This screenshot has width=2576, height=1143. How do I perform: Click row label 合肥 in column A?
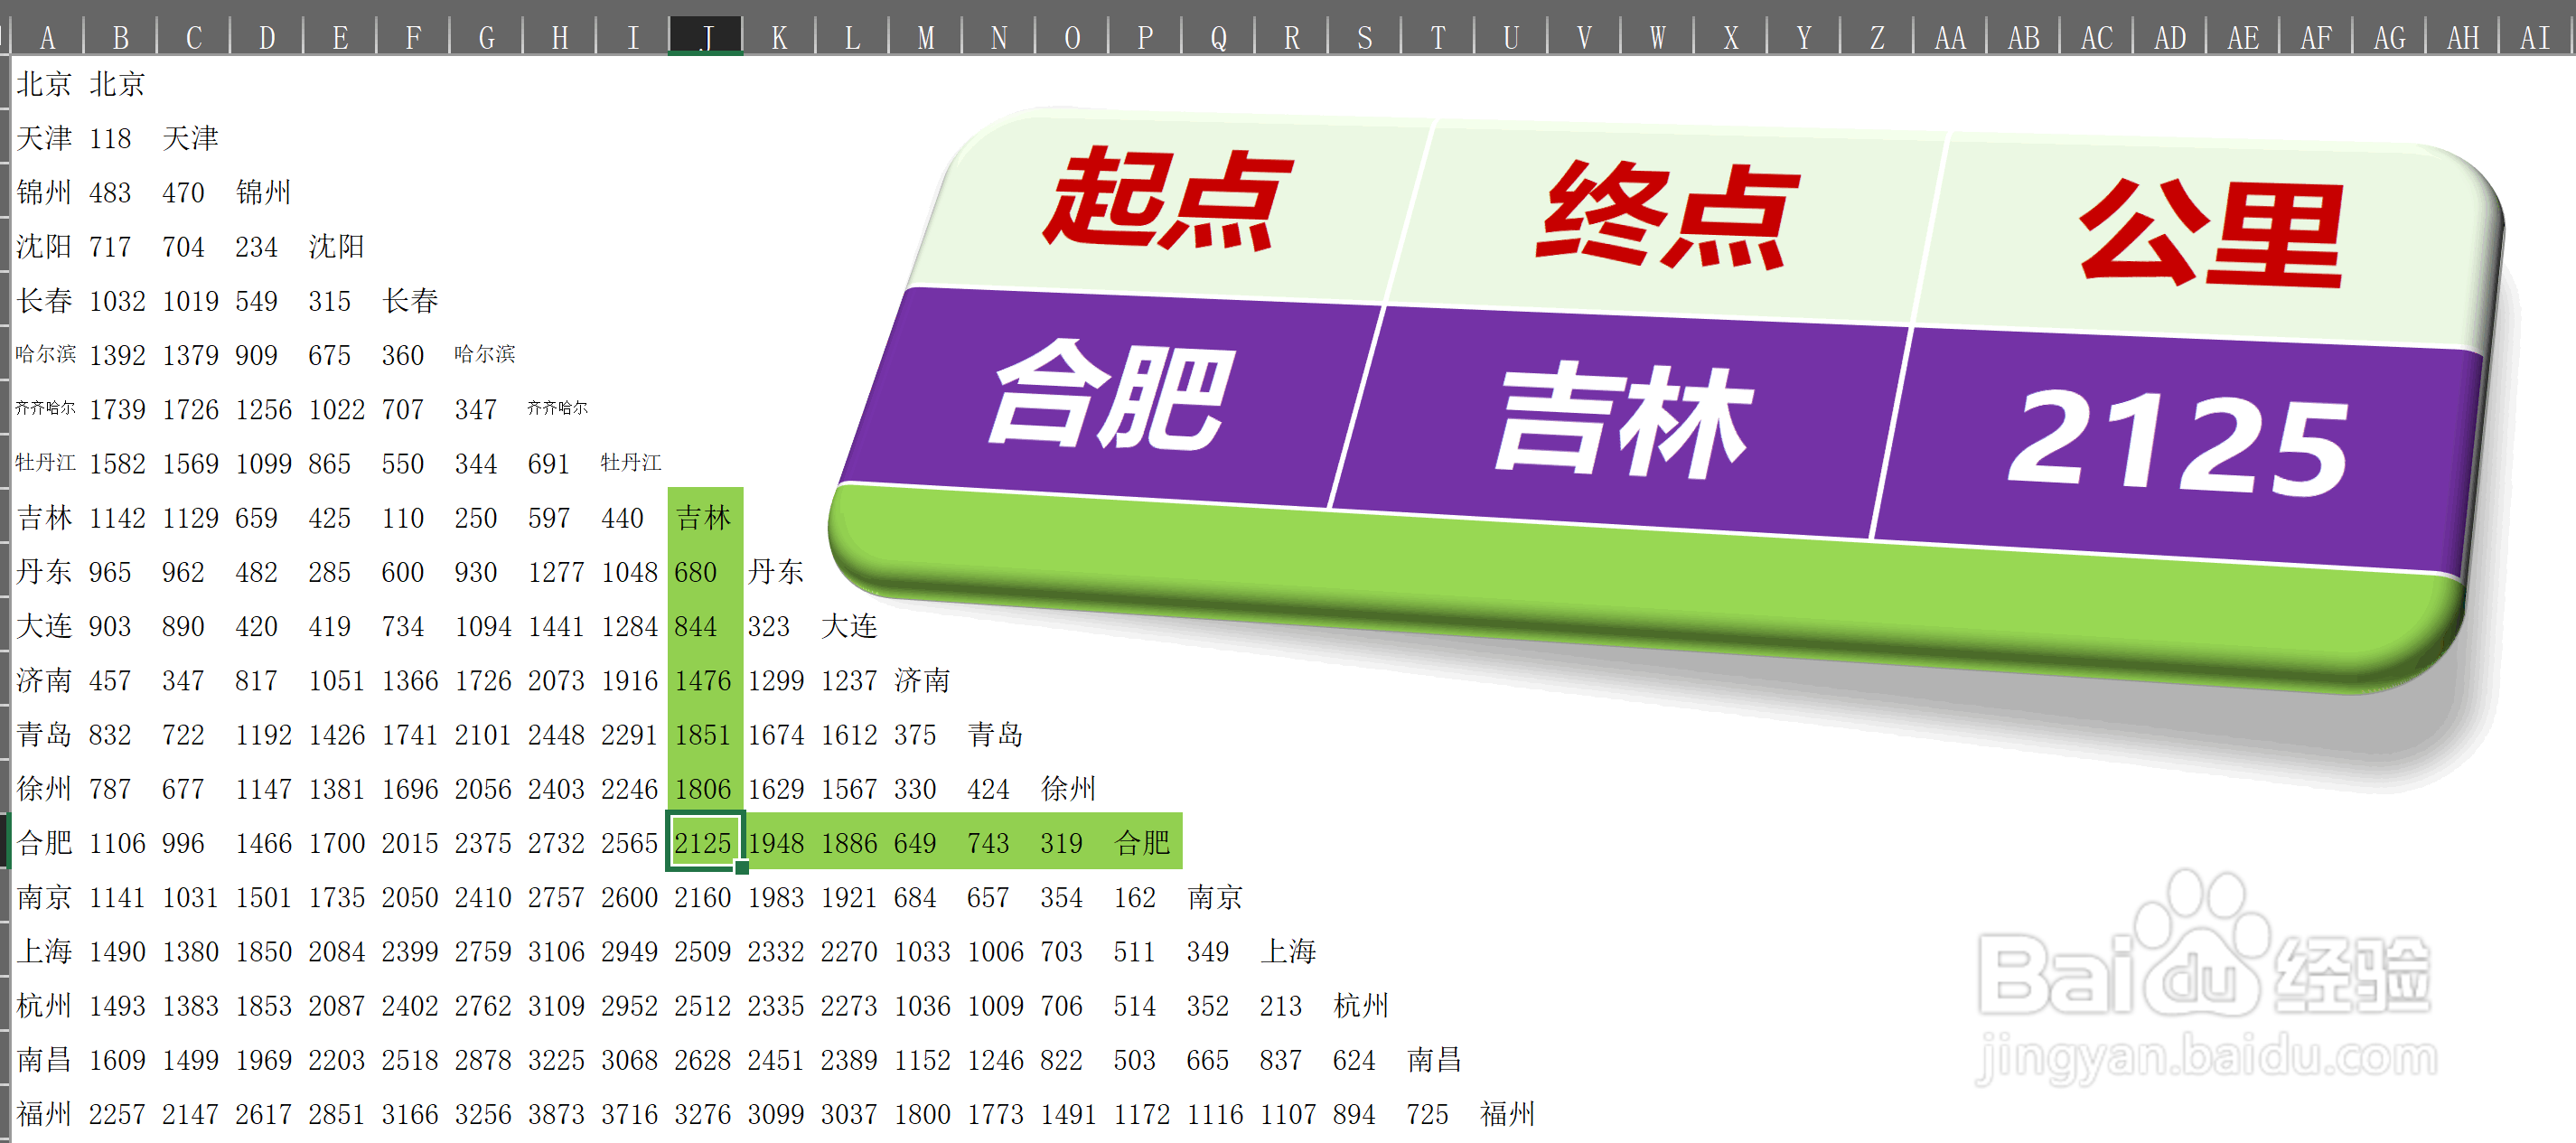tap(45, 842)
